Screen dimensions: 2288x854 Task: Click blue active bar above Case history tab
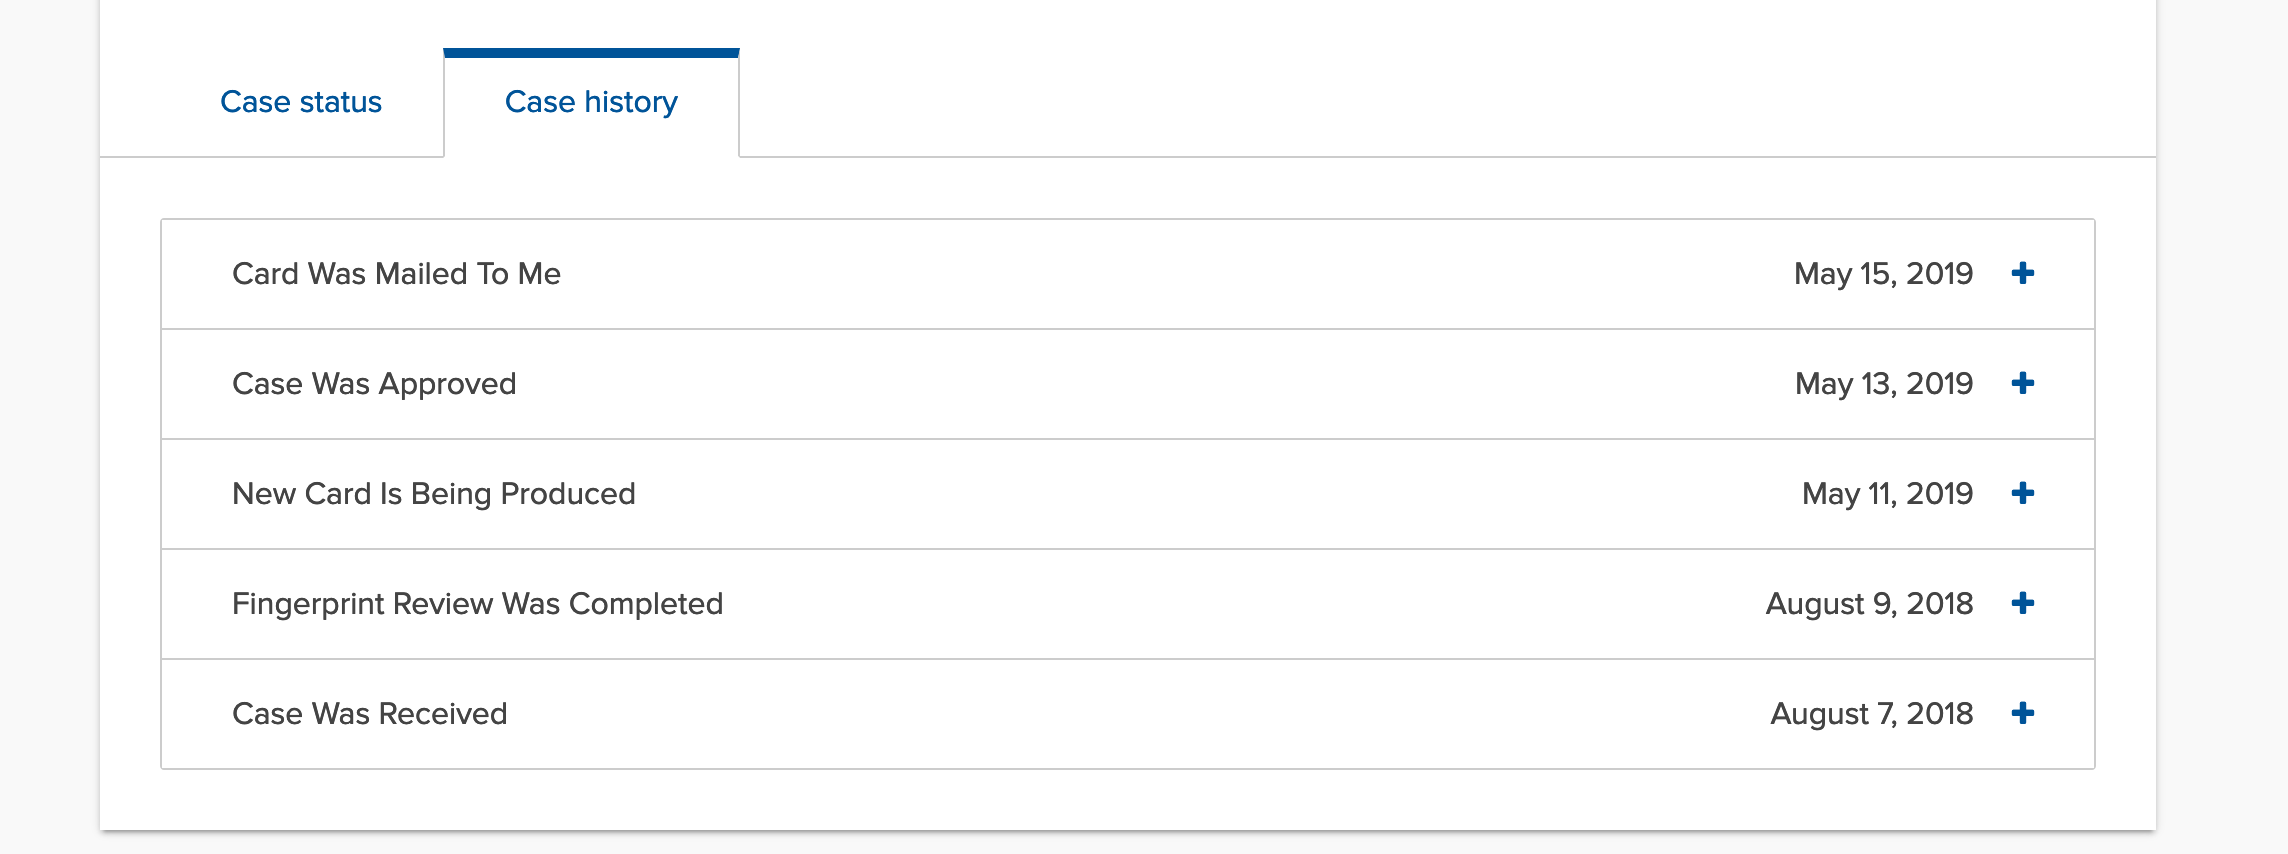point(591,53)
